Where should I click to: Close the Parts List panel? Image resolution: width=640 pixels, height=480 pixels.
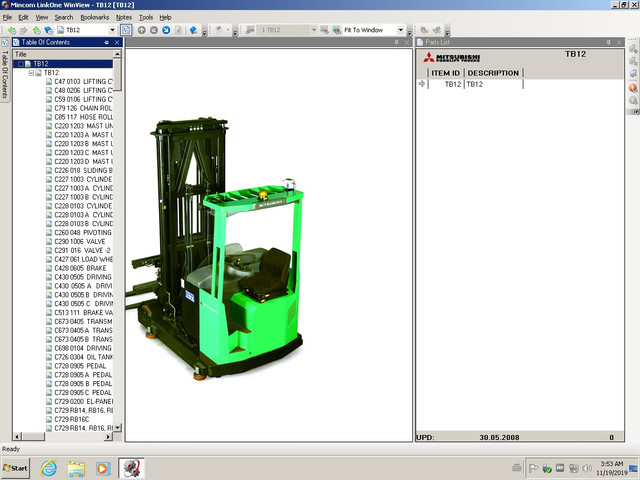click(619, 42)
